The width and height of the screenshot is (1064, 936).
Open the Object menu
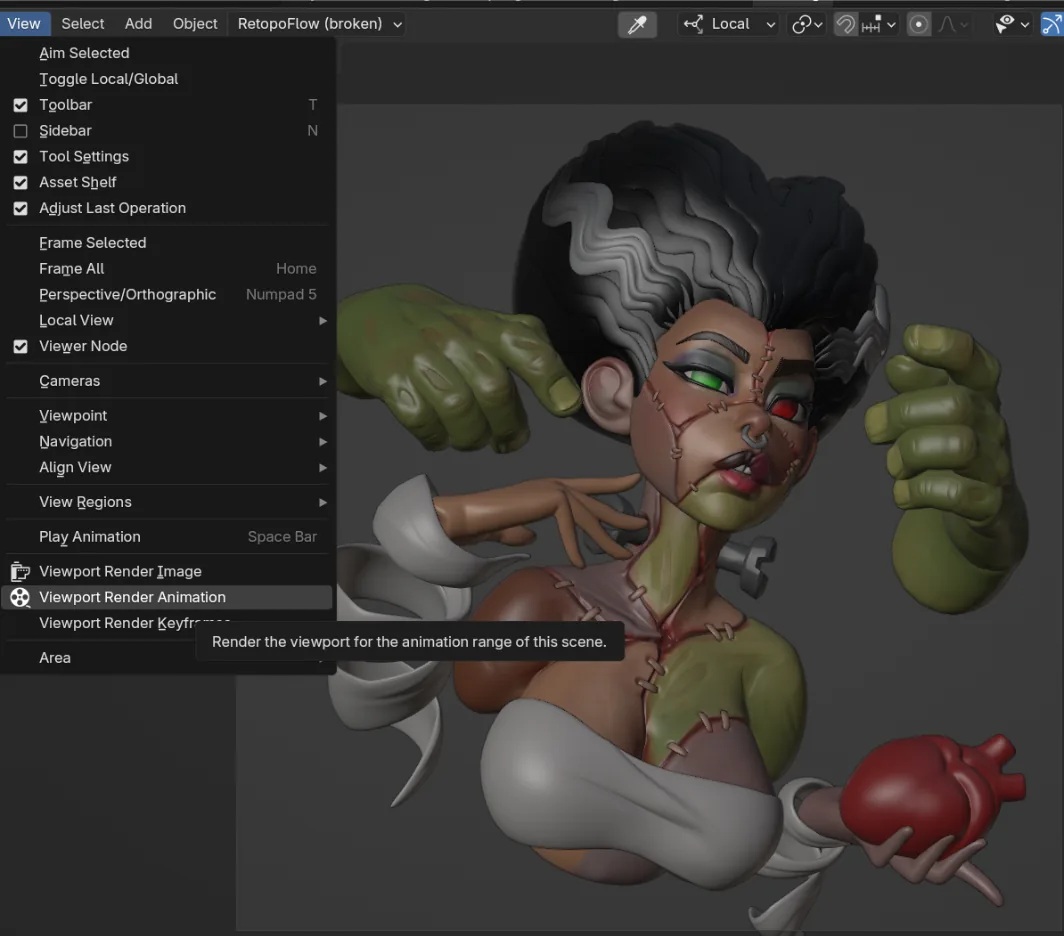click(x=195, y=24)
